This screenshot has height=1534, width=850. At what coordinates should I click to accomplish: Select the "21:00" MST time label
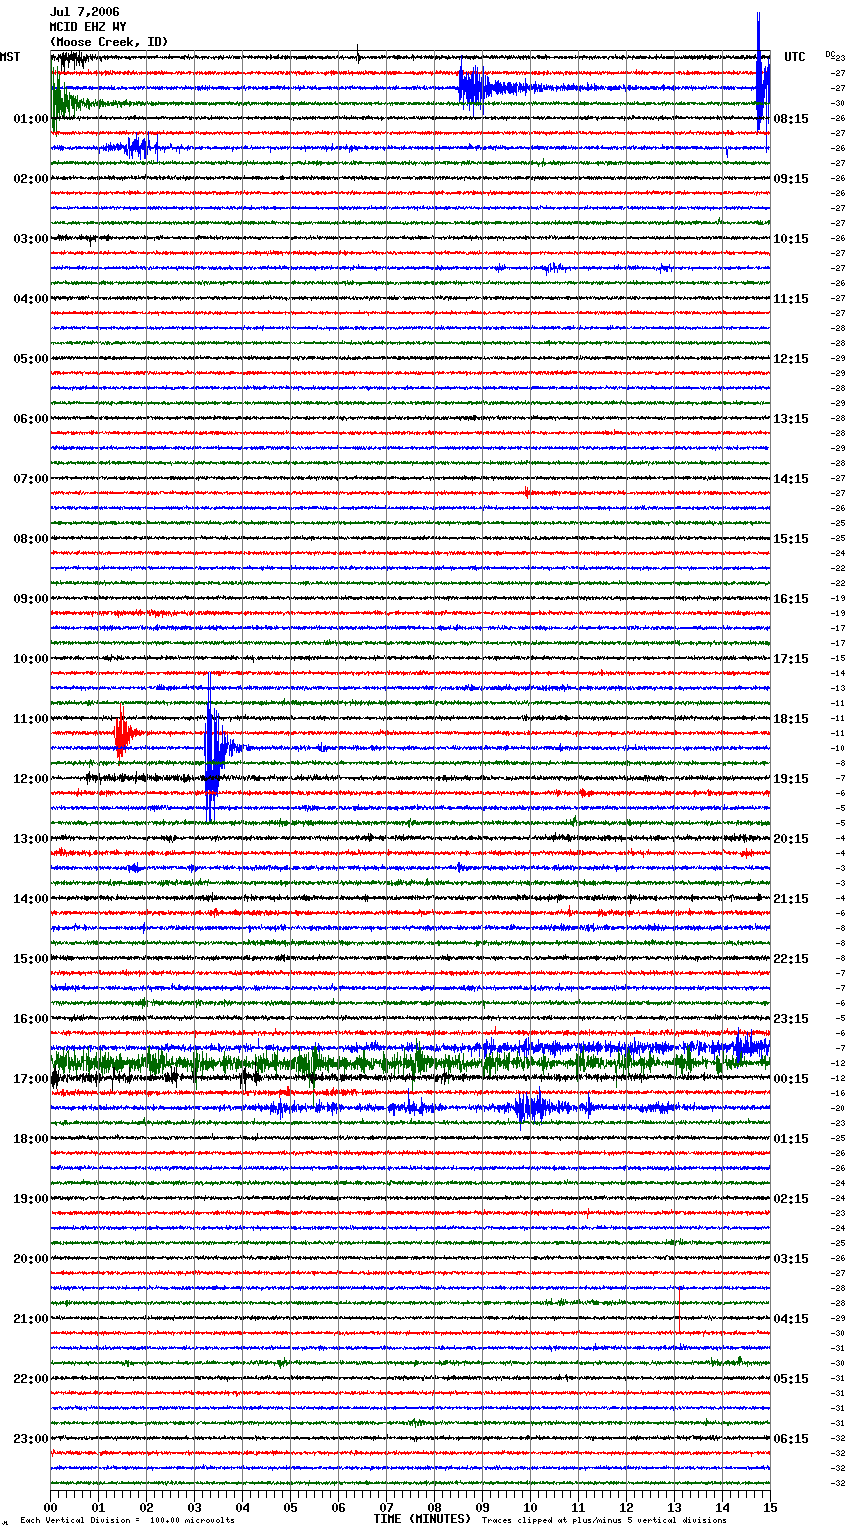pyautogui.click(x=31, y=1319)
